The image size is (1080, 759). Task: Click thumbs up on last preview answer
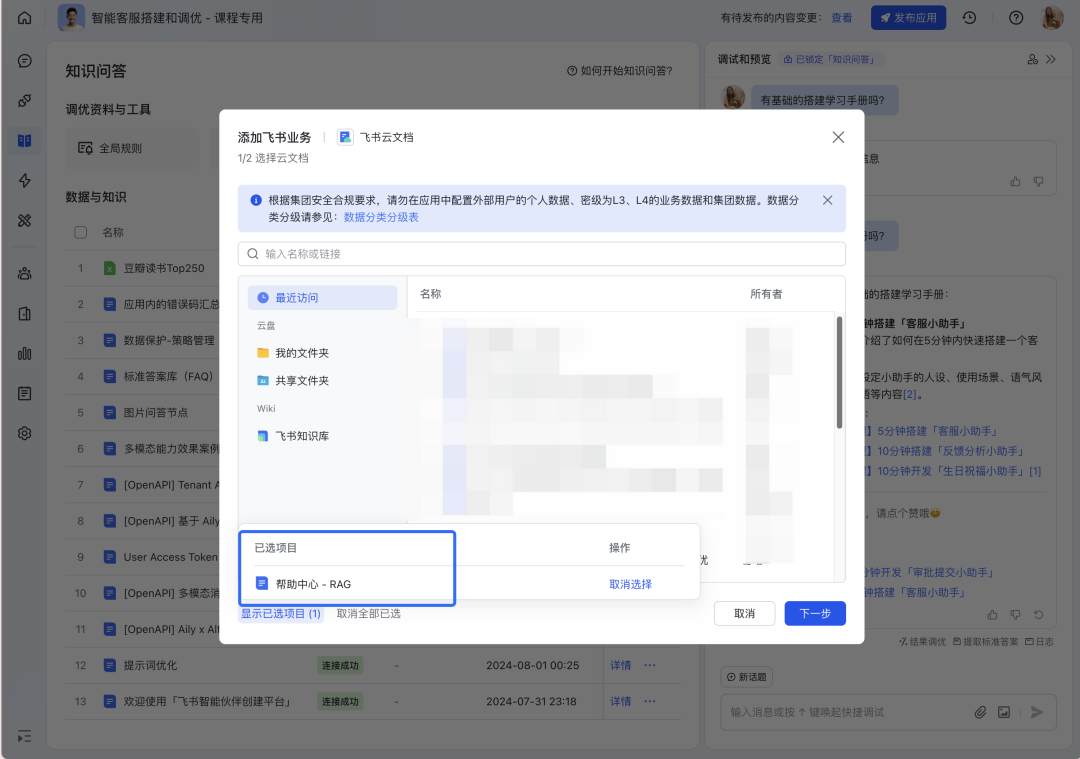tap(992, 614)
